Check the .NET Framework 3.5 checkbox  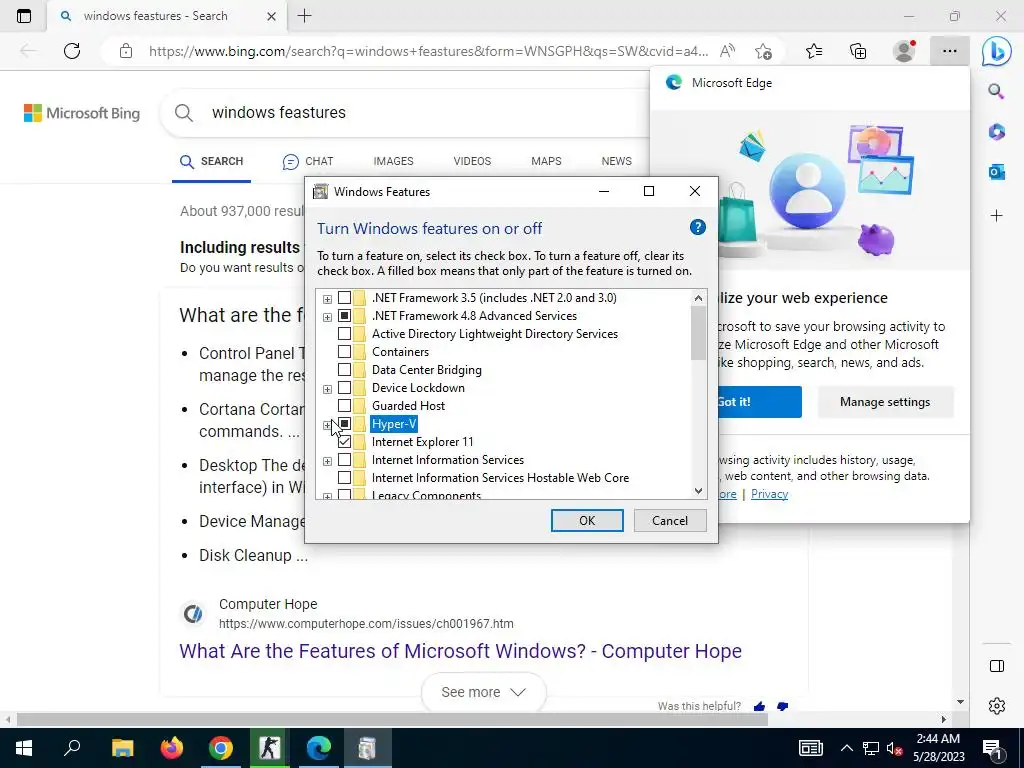344,298
